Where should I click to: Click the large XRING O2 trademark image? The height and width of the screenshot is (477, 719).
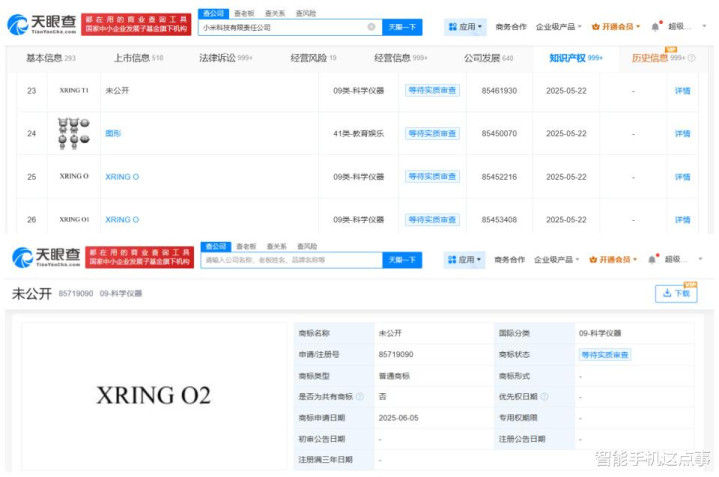(154, 395)
